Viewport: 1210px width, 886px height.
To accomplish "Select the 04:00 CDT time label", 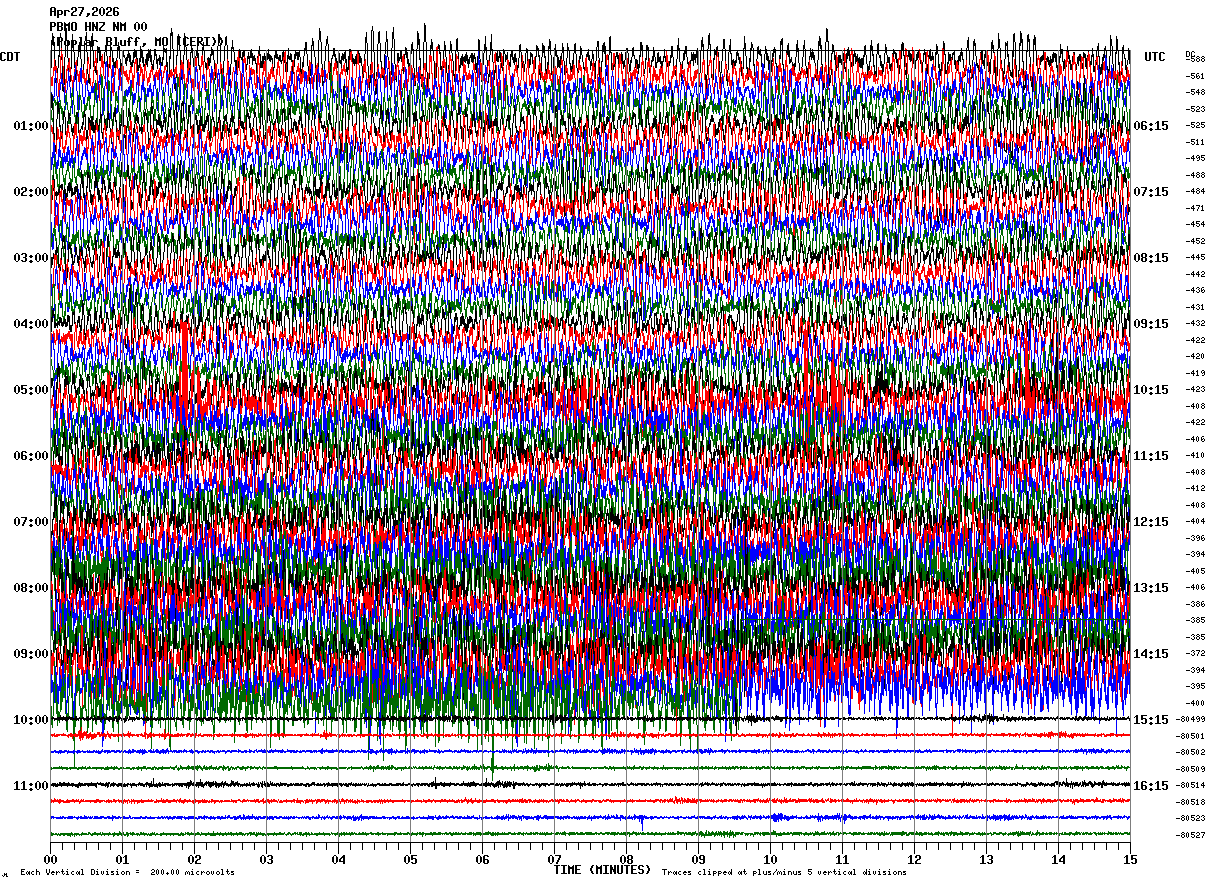I will [31, 324].
